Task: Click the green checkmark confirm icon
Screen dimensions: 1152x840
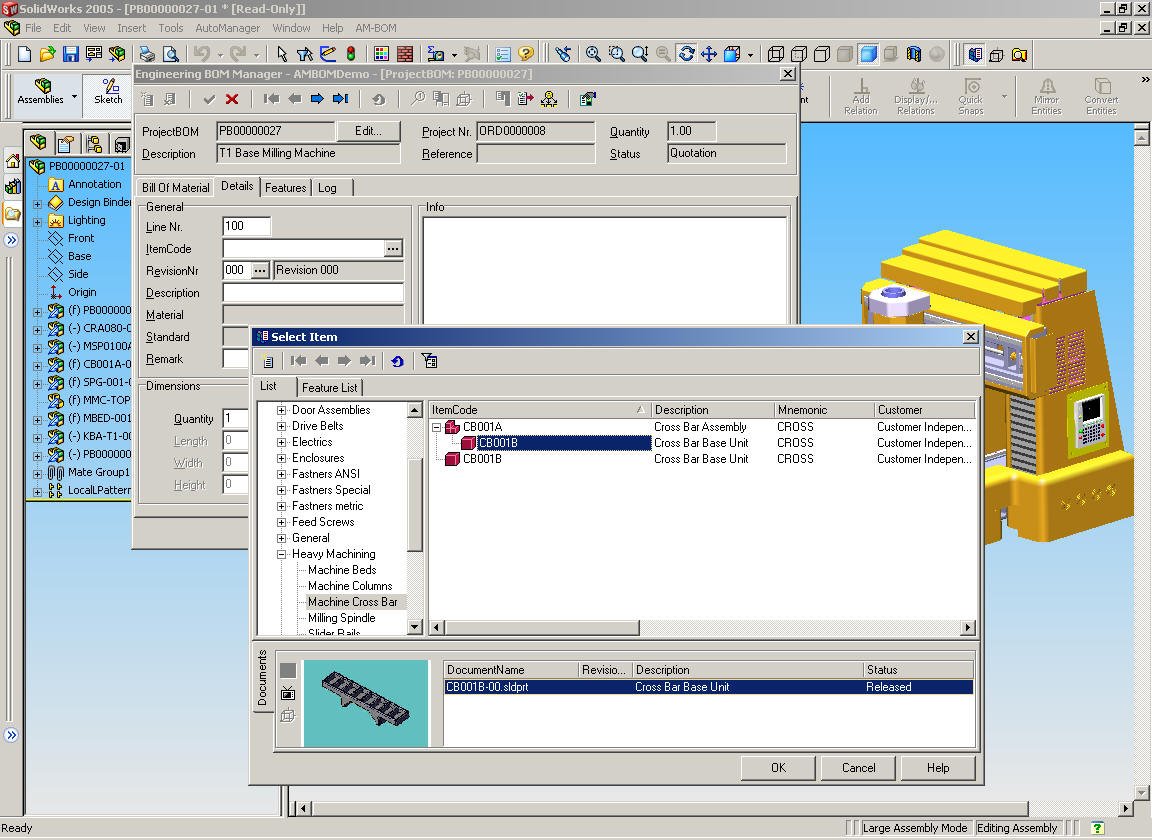Action: pos(209,99)
